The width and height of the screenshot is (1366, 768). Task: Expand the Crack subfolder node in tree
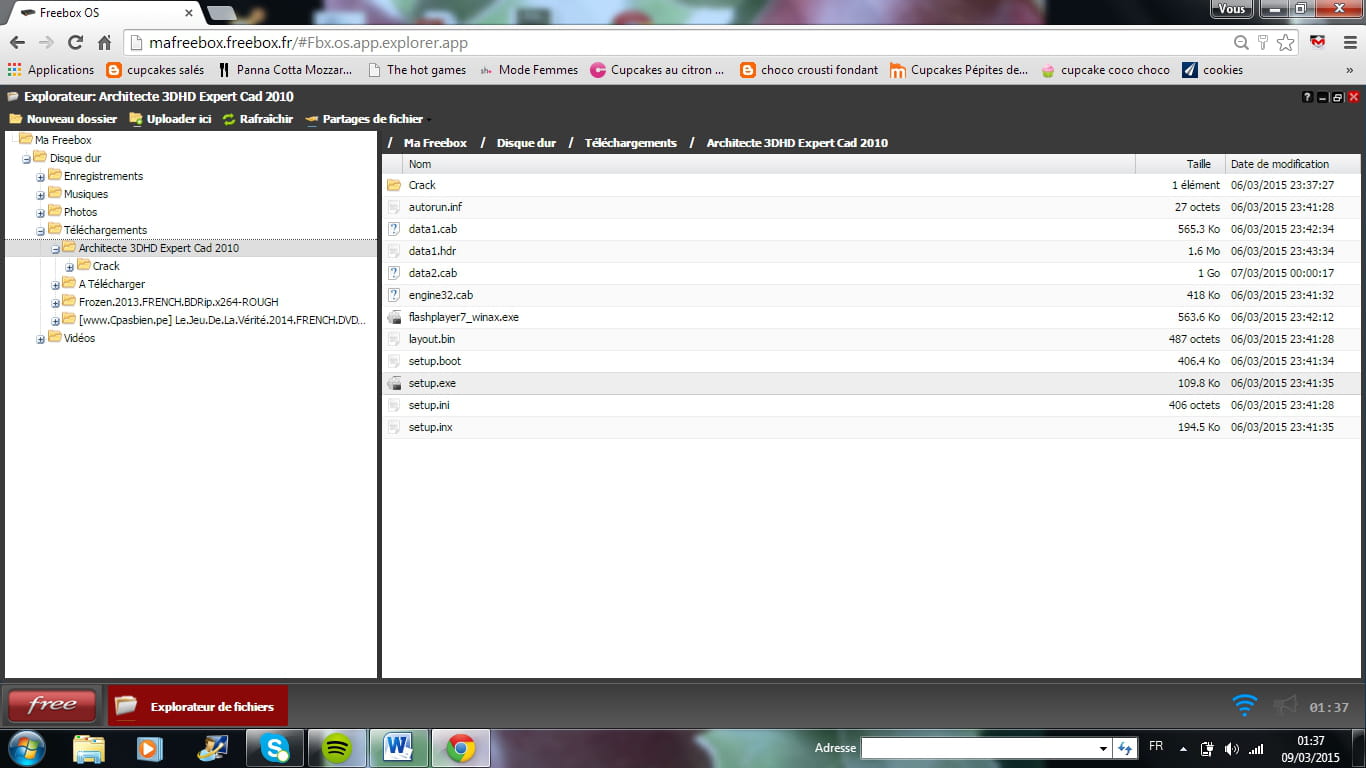click(70, 267)
